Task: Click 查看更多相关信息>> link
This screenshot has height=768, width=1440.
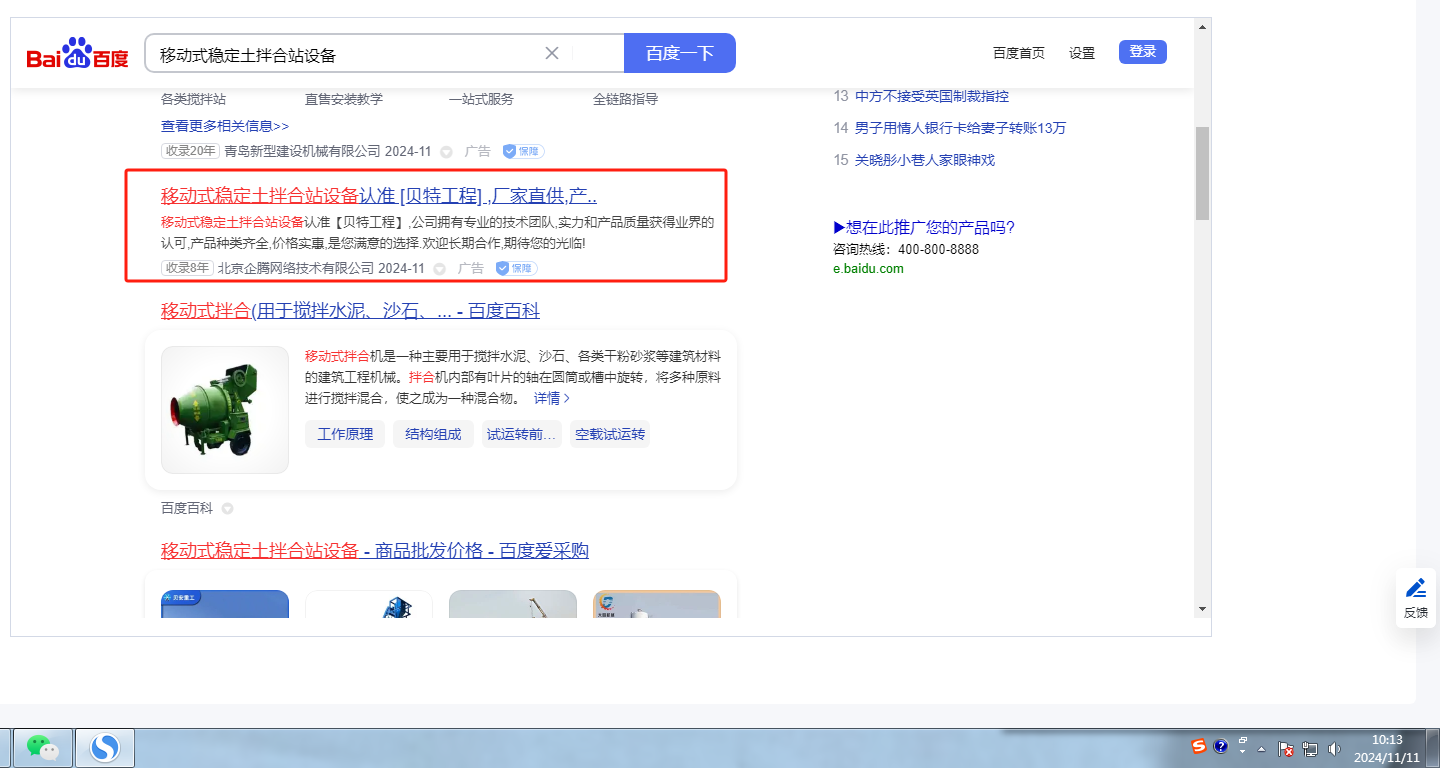Action: pyautogui.click(x=225, y=126)
